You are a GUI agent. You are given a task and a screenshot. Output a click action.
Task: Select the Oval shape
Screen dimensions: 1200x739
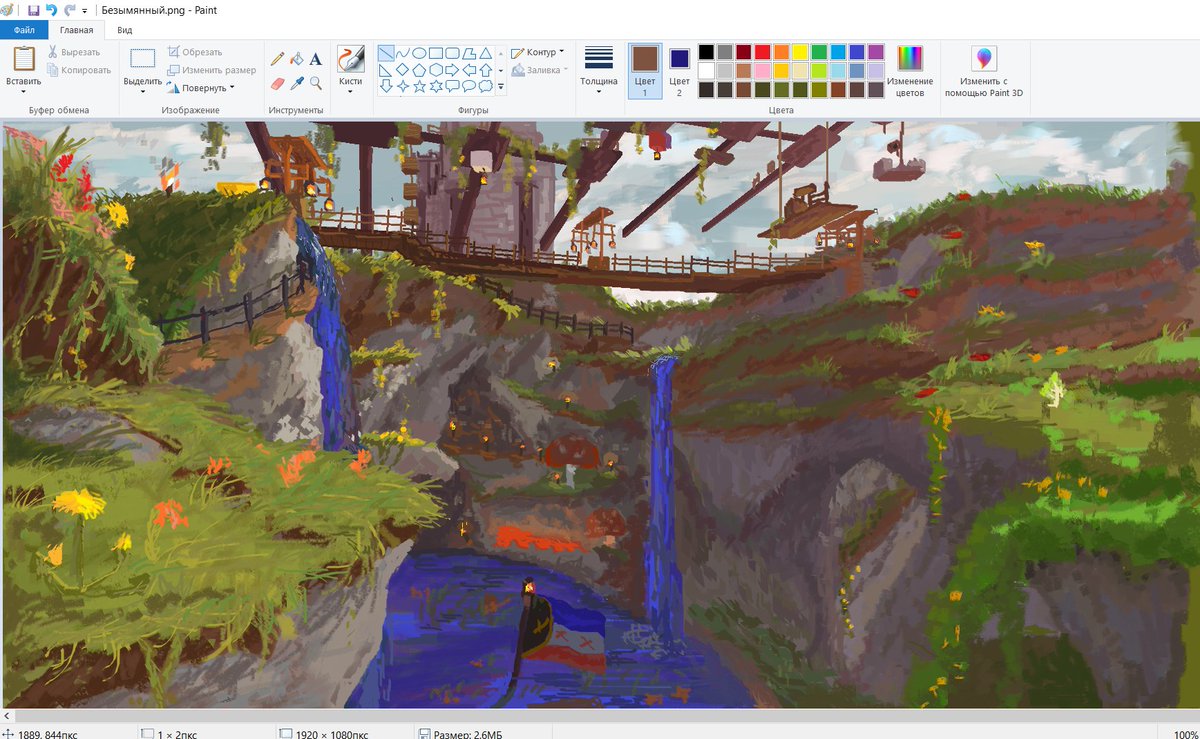420,53
